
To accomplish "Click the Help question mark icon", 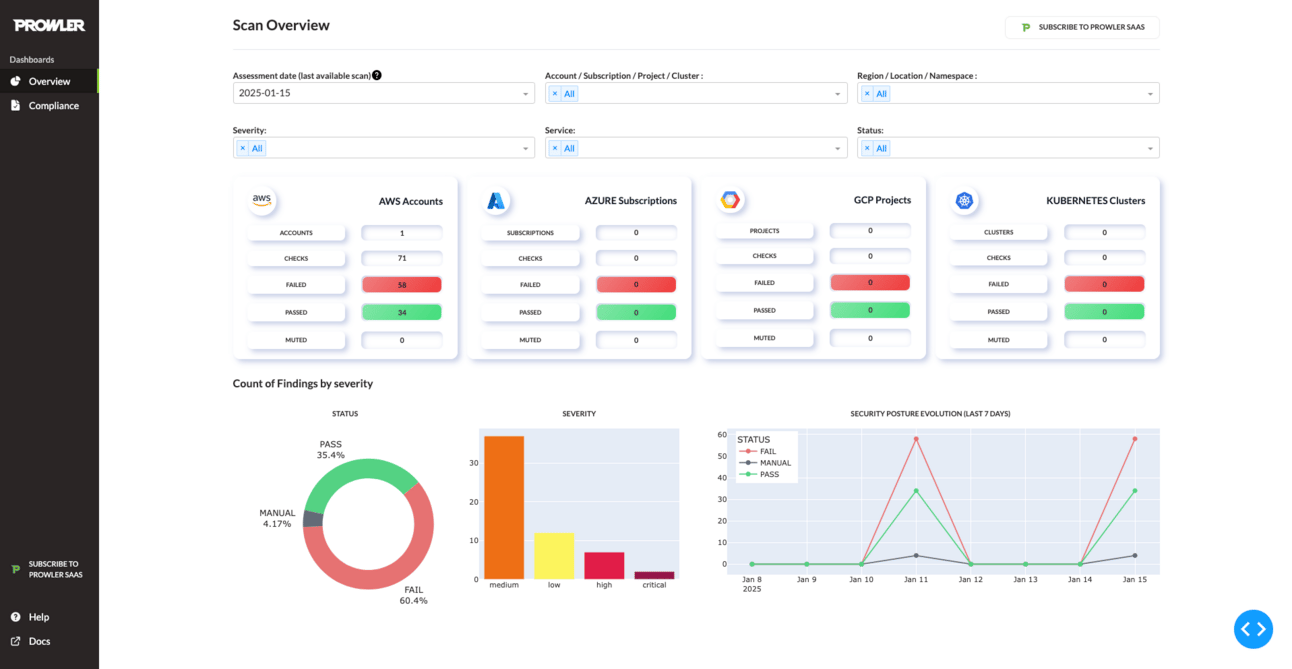I will [16, 617].
